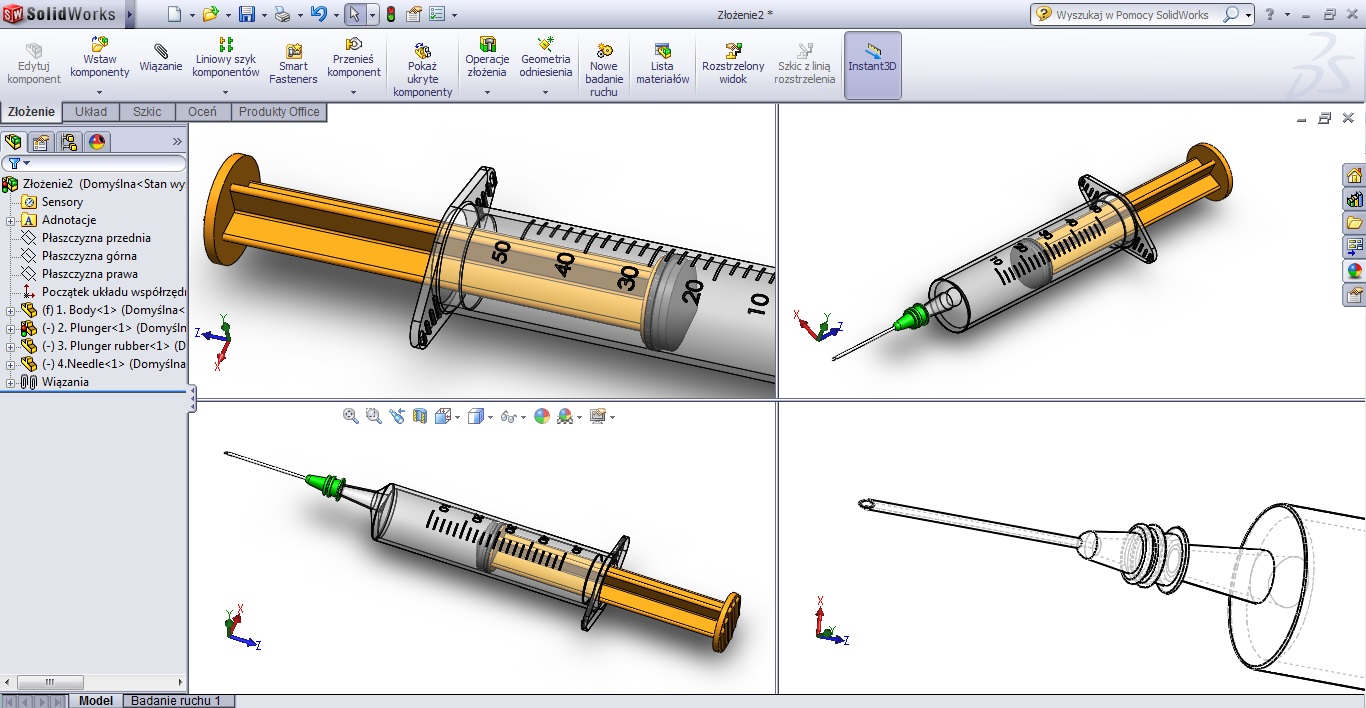Image resolution: width=1366 pixels, height=708 pixels.
Task: Save the assembly with the floppy disk icon
Action: [247, 14]
